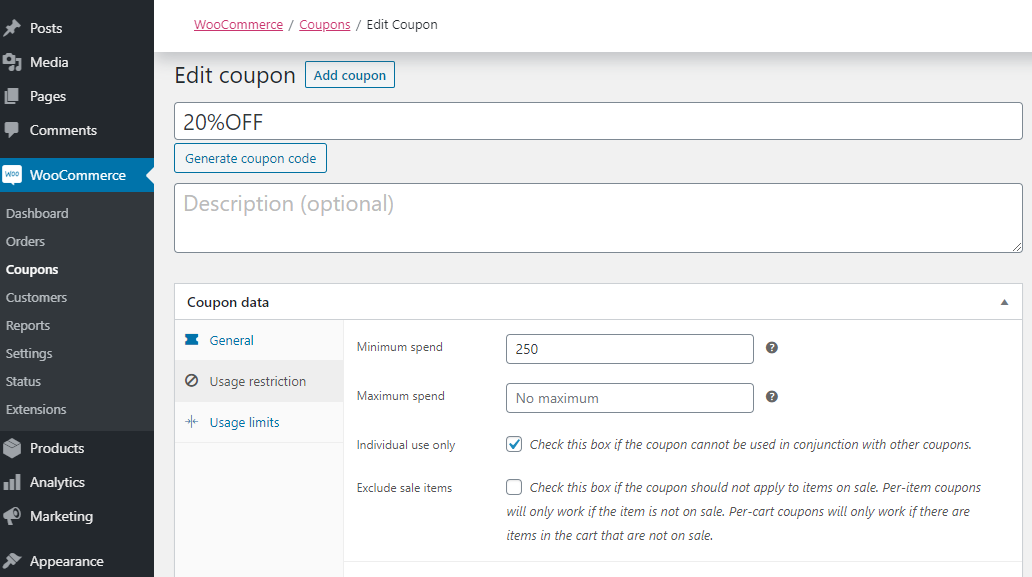
Task: Click the Usage restriction ban icon
Action: pyautogui.click(x=192, y=380)
